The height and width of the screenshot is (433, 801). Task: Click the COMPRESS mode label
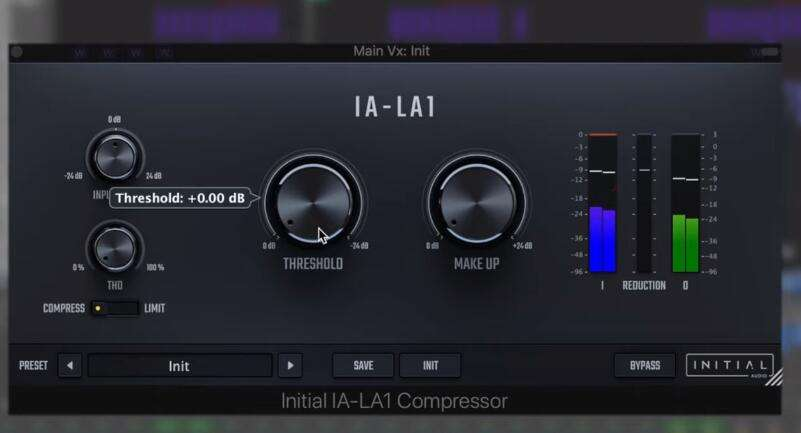click(x=64, y=308)
